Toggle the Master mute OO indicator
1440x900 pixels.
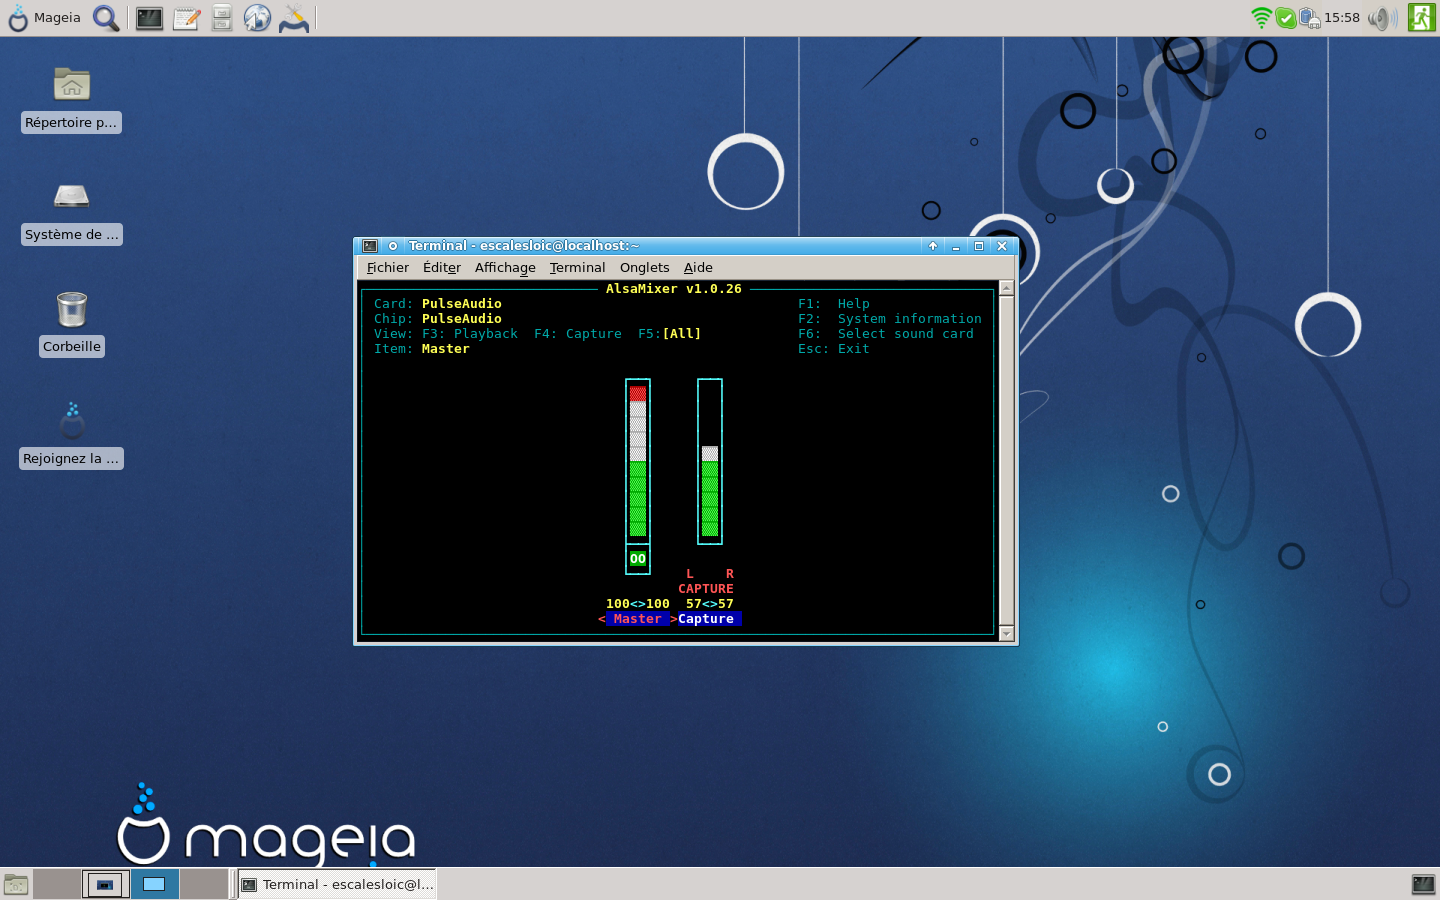[638, 559]
